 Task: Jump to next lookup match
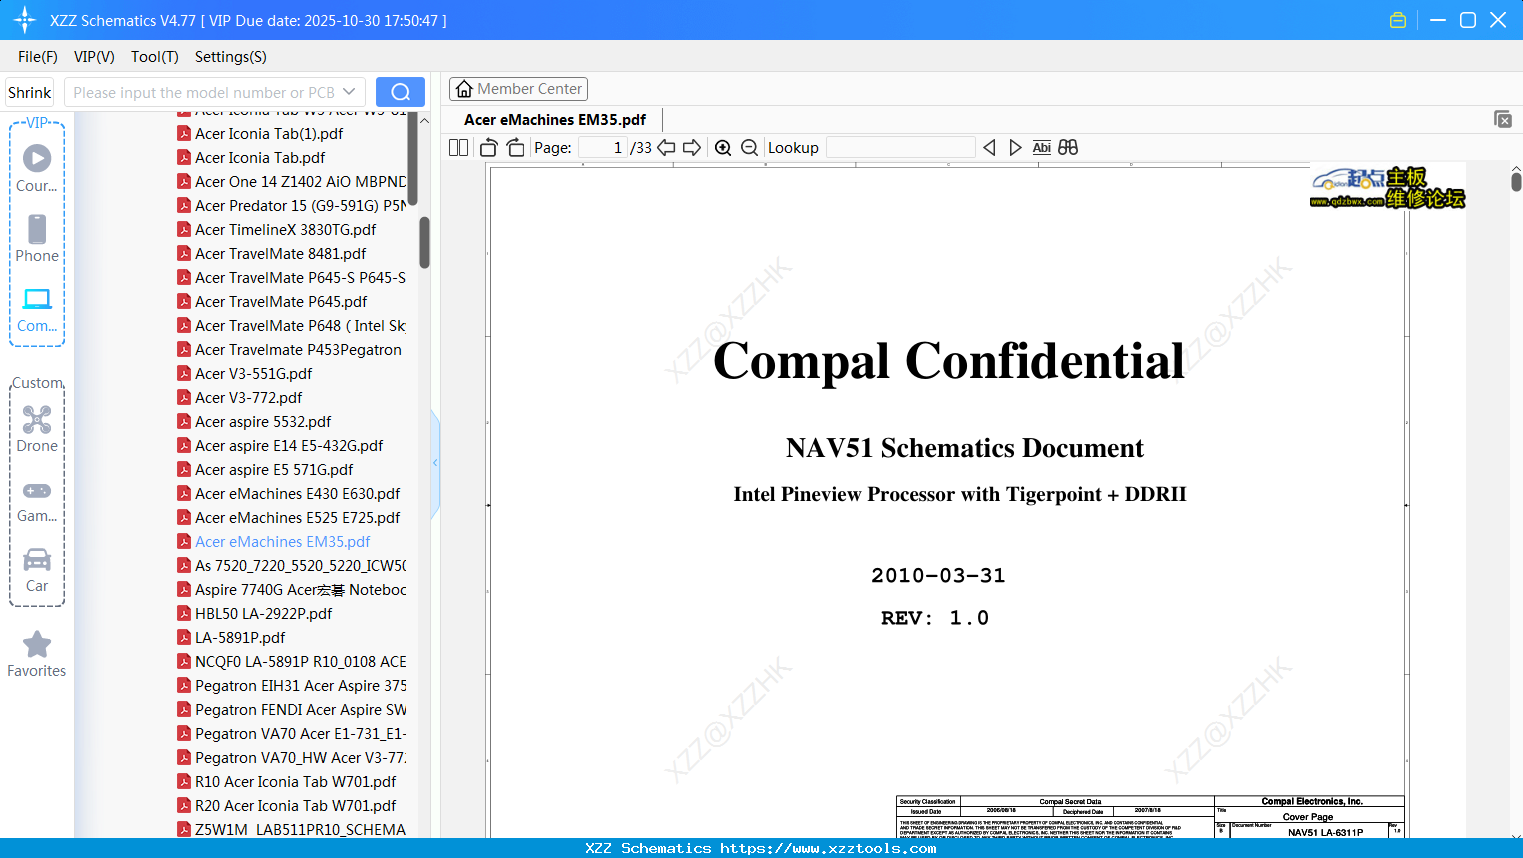(x=1015, y=148)
